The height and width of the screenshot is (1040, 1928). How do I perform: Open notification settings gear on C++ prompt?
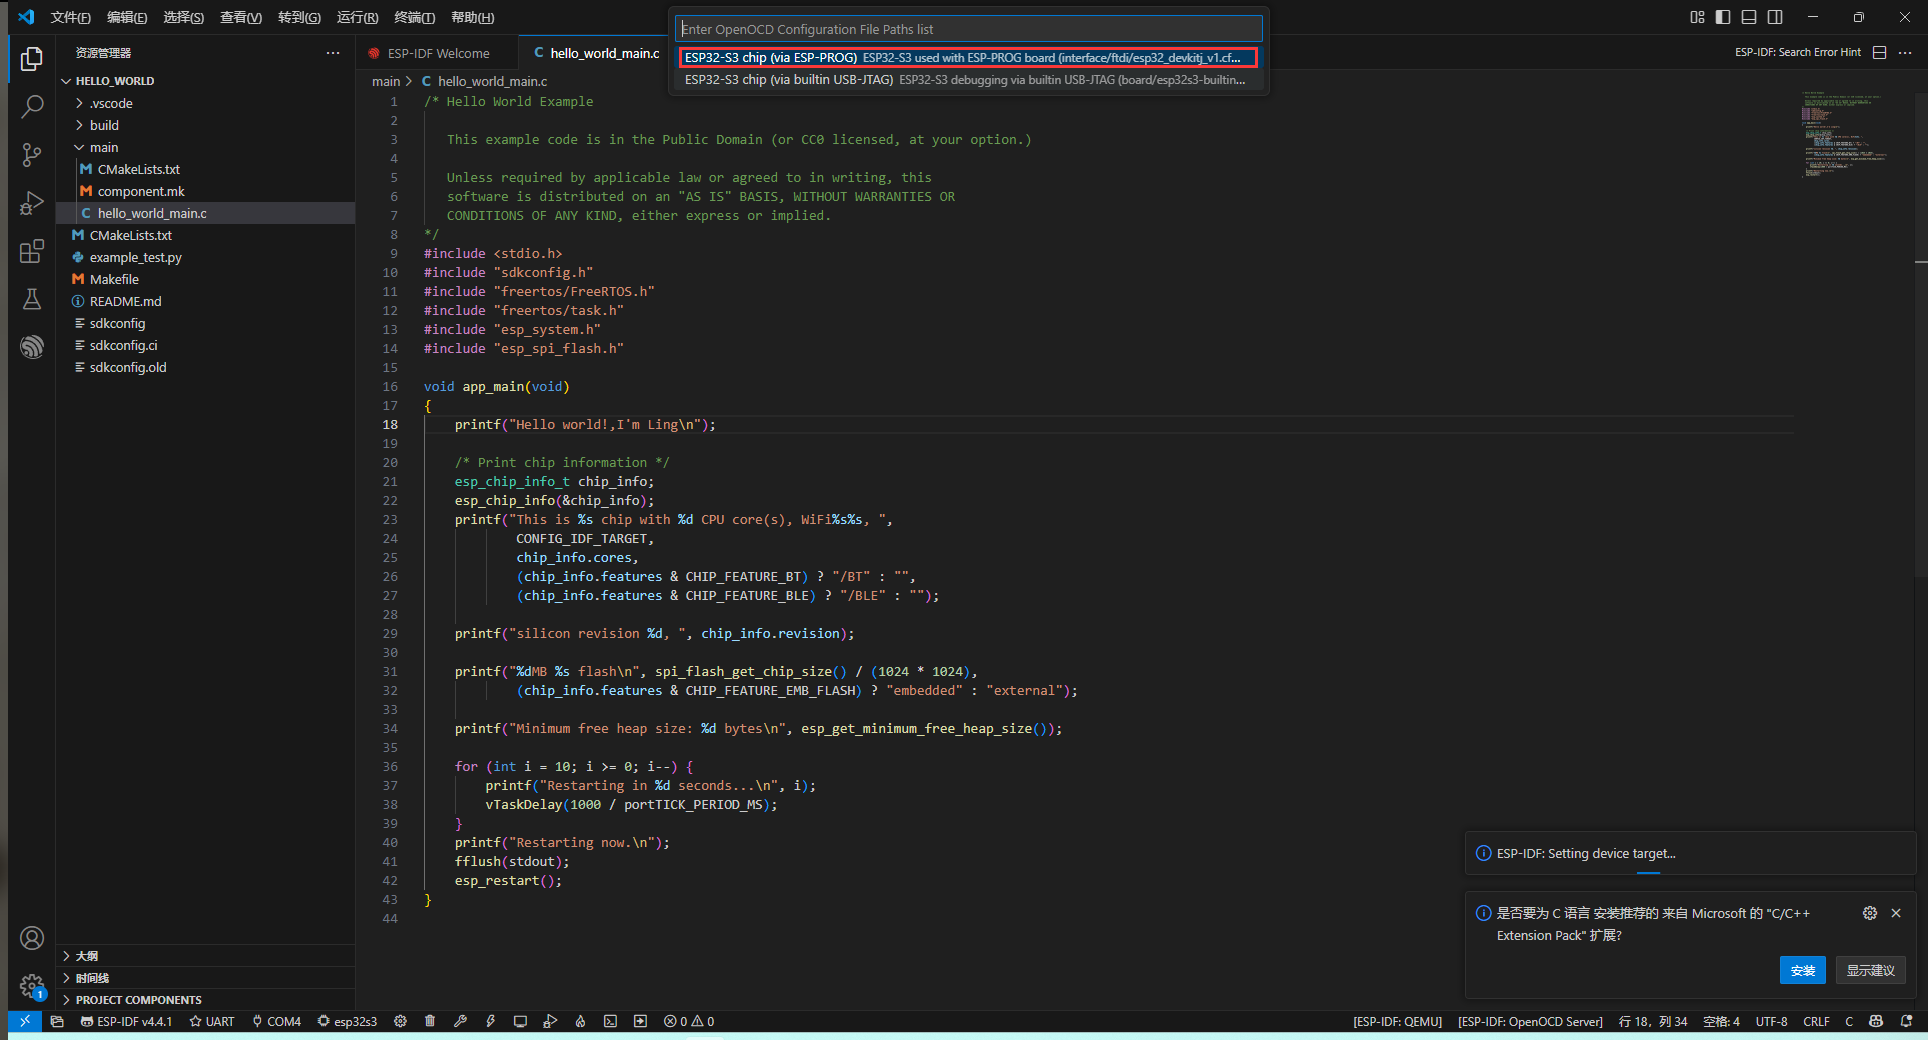[x=1870, y=913]
